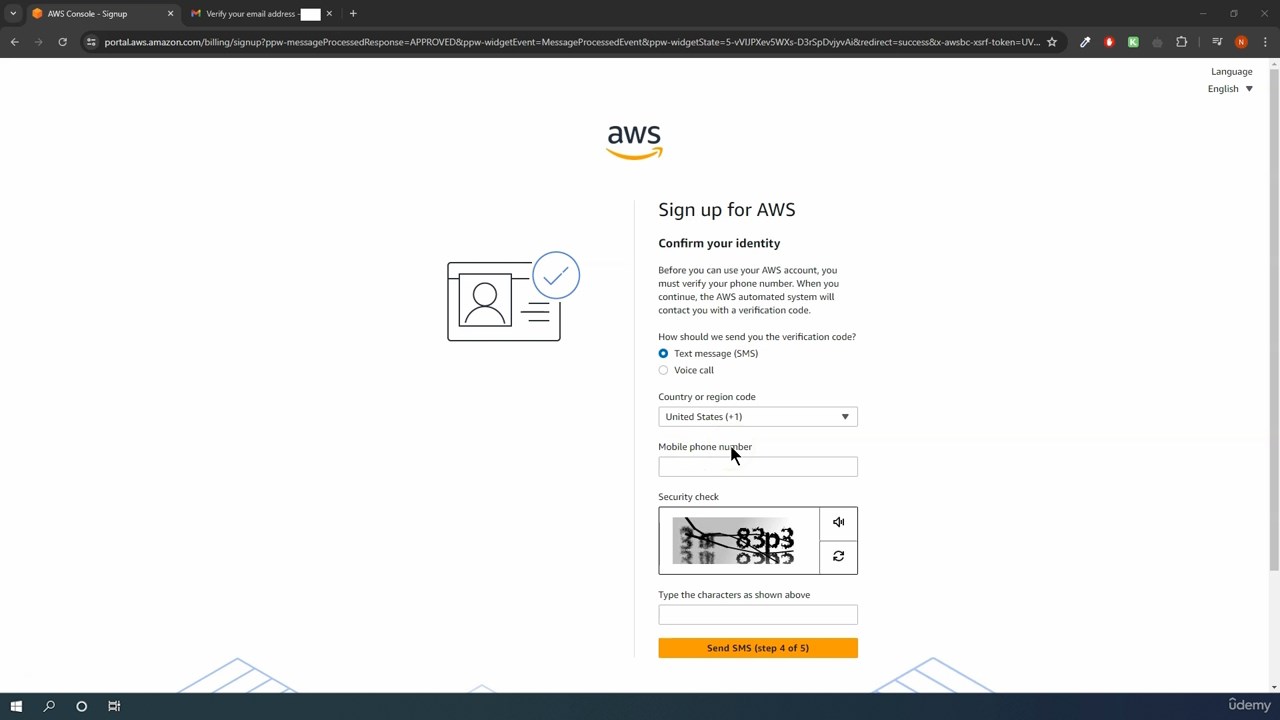1280x720 pixels.
Task: Close the Gmail Verify your email tab
Action: pos(329,14)
